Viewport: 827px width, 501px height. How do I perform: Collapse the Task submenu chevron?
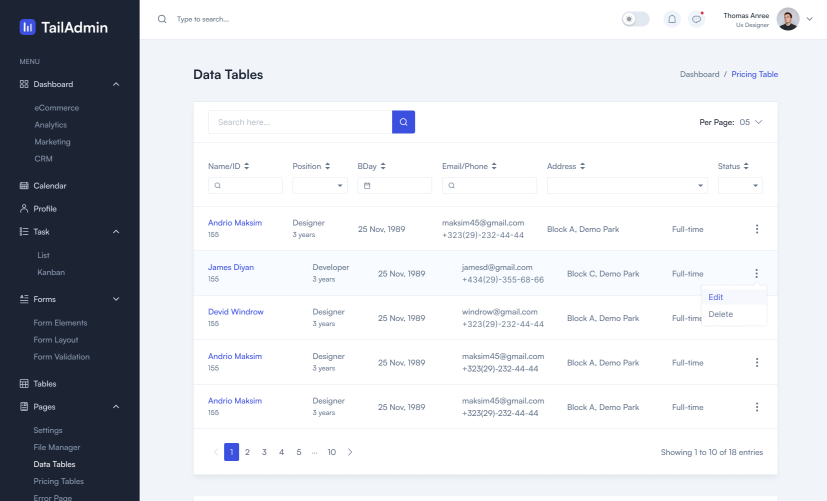[x=116, y=232]
